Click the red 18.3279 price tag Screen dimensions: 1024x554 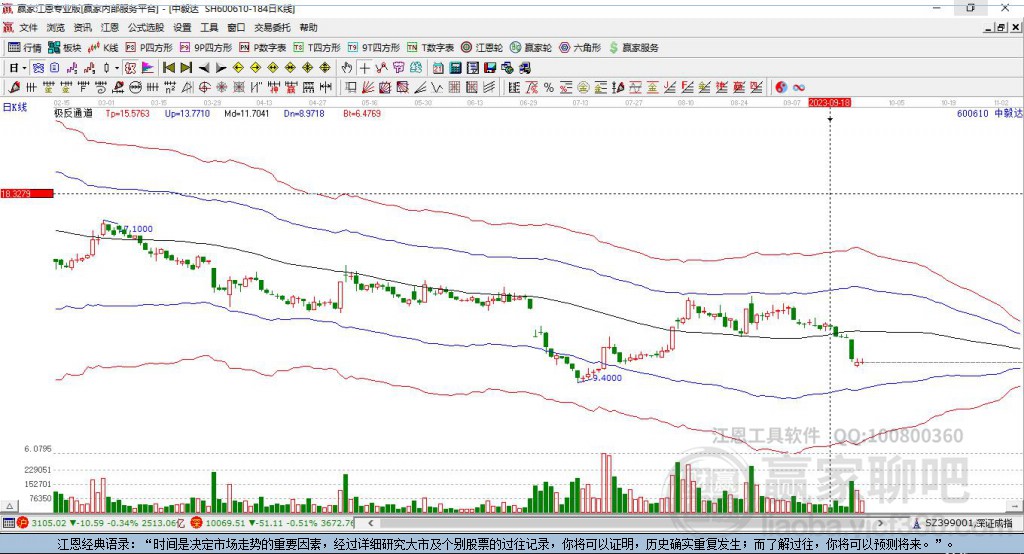27,193
